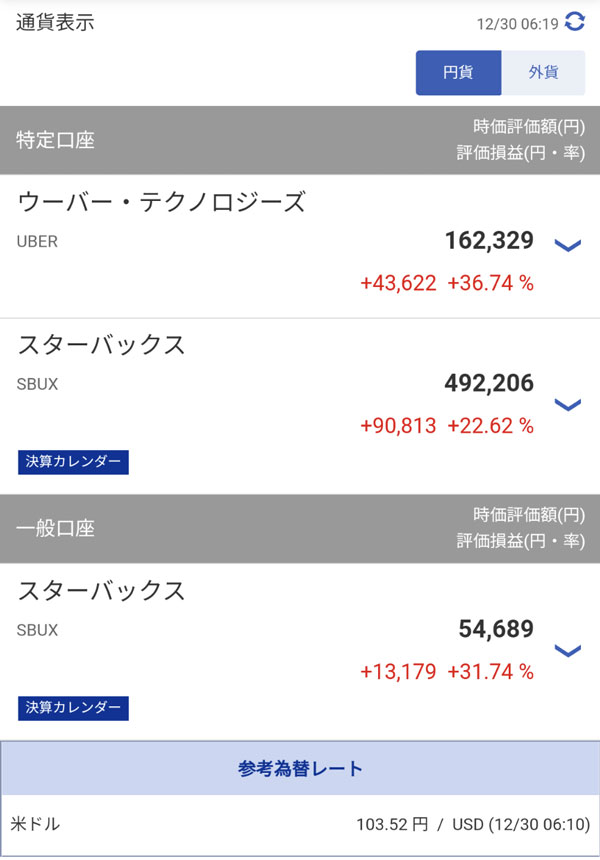Click the 参考為替レート header bar
600x860 pixels.
pos(300,769)
